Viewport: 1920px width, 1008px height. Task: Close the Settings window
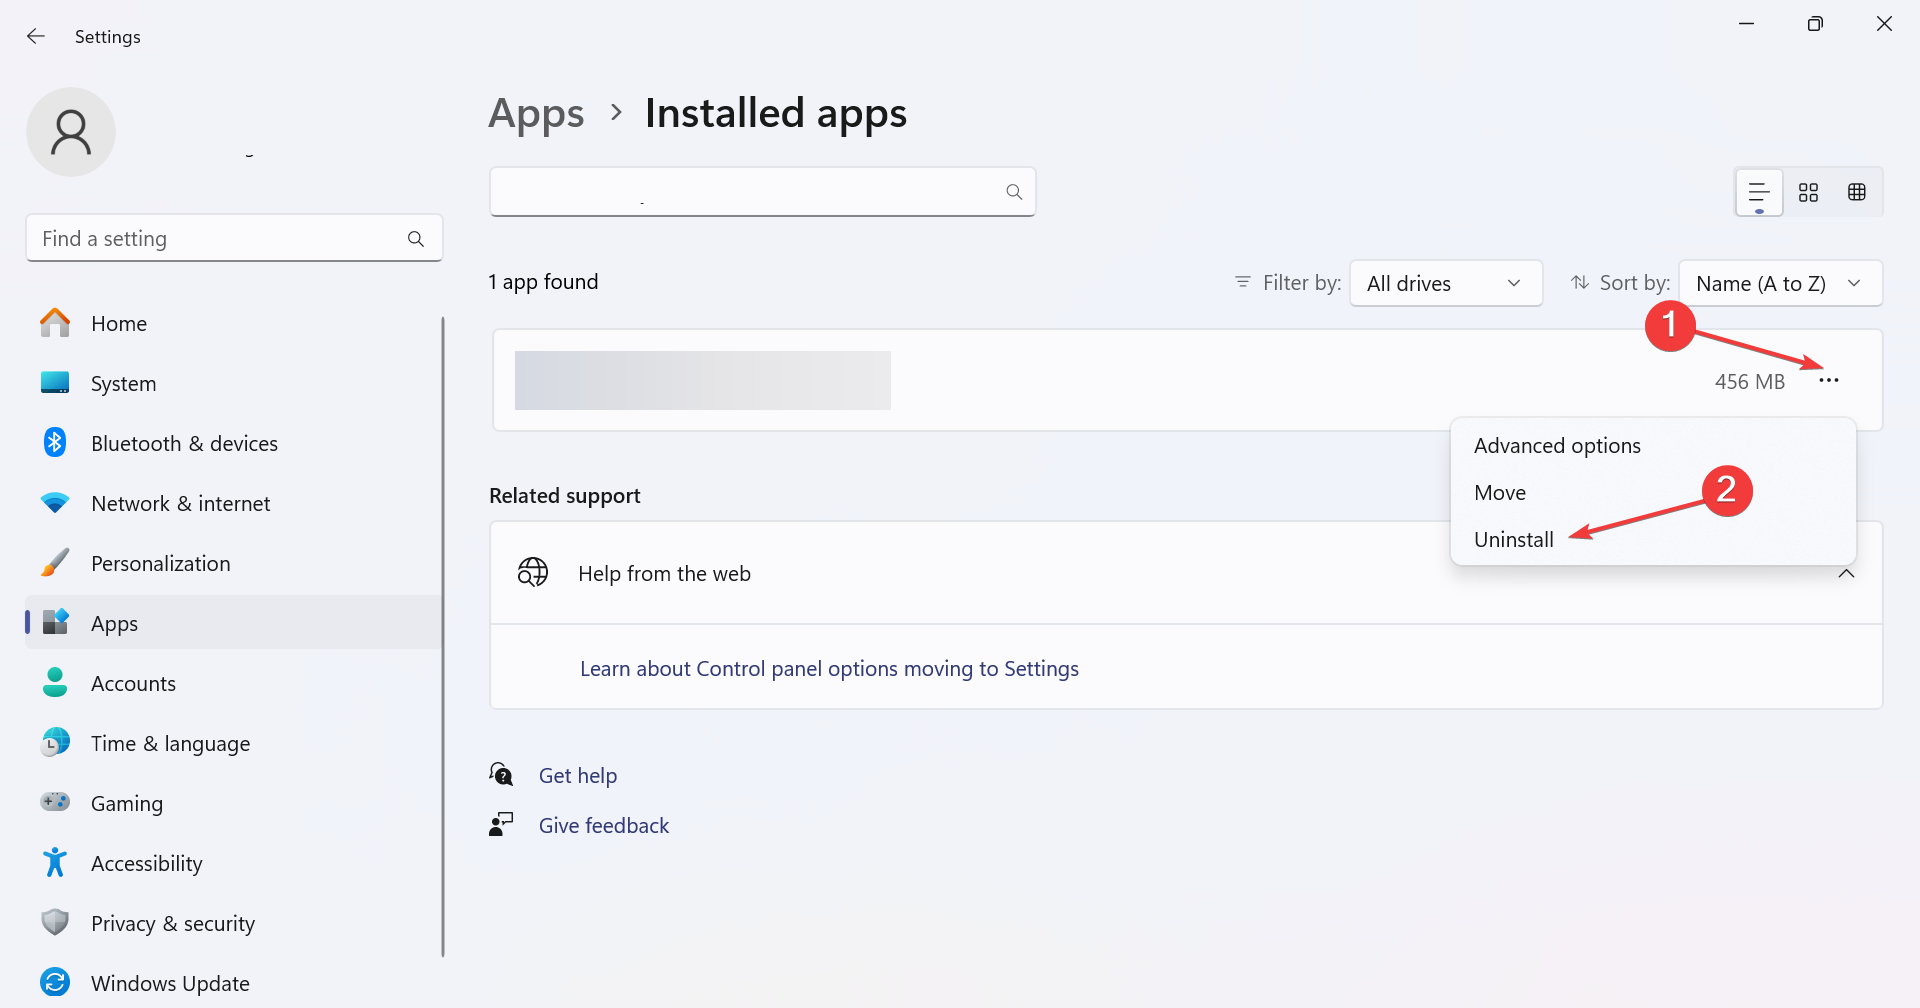pos(1884,24)
